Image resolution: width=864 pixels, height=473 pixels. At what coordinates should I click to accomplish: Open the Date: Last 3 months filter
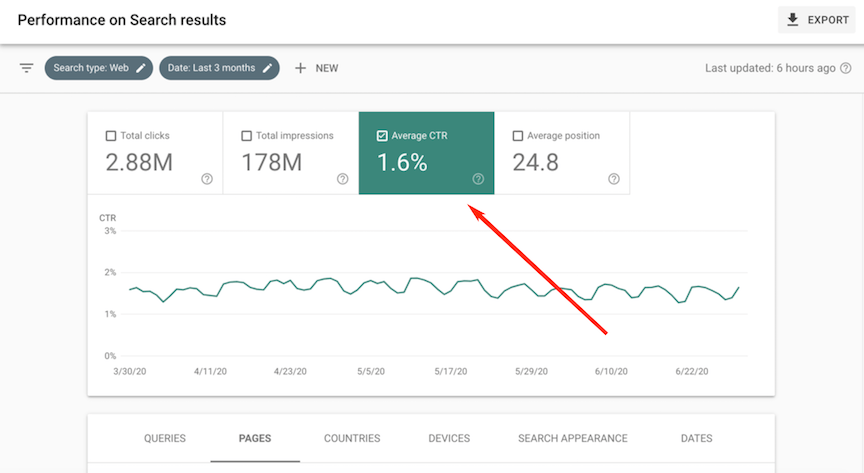pyautogui.click(x=213, y=68)
